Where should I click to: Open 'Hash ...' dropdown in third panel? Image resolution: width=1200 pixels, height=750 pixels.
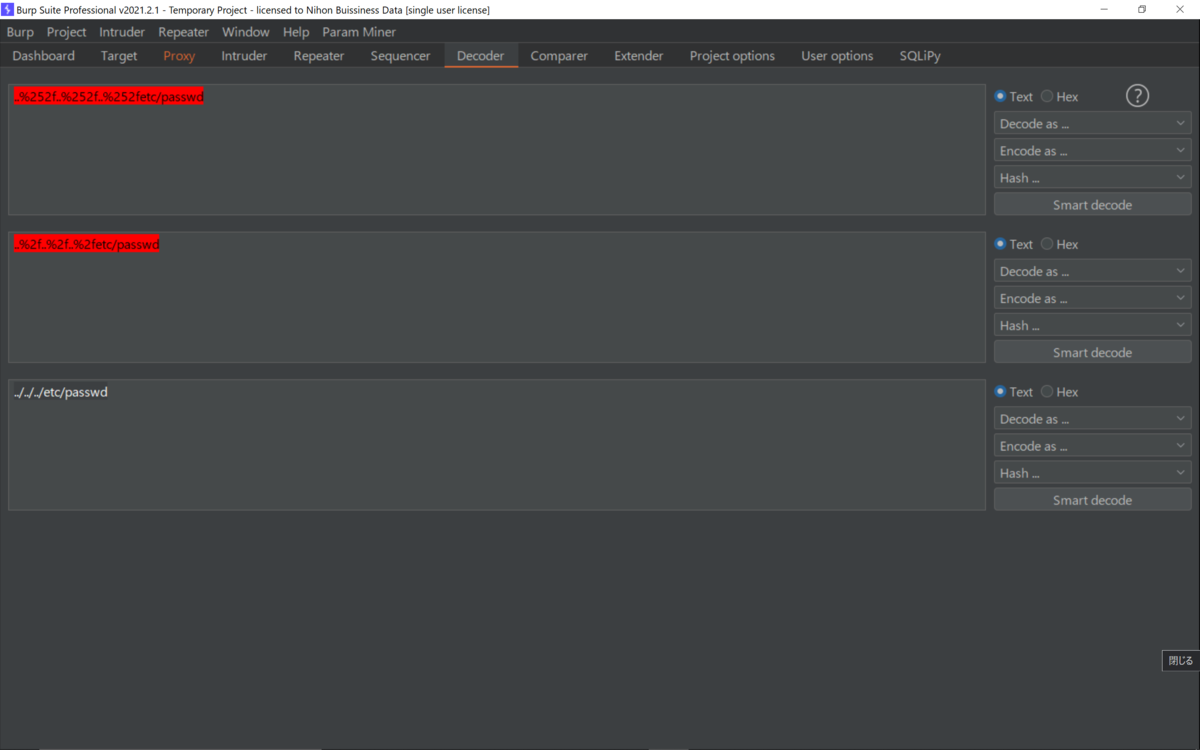[1092, 473]
